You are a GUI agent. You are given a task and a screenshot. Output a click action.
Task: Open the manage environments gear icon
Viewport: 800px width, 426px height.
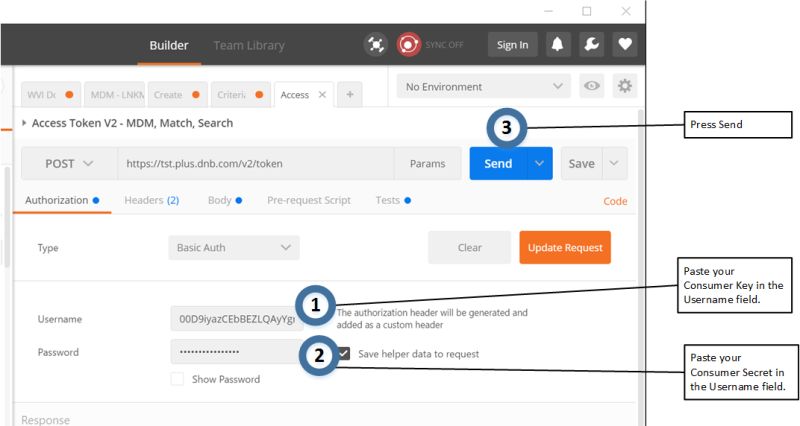pos(624,86)
